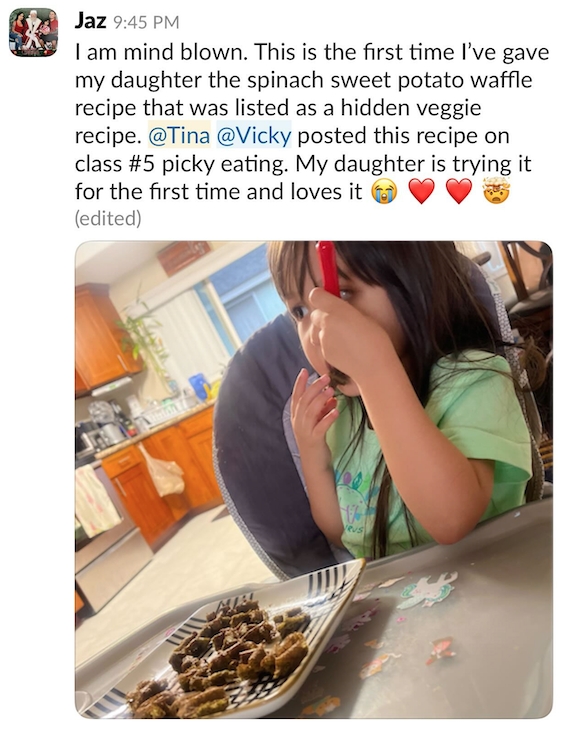Click the "I am mind blown" sentence
The height and width of the screenshot is (729, 566).
coord(161,52)
